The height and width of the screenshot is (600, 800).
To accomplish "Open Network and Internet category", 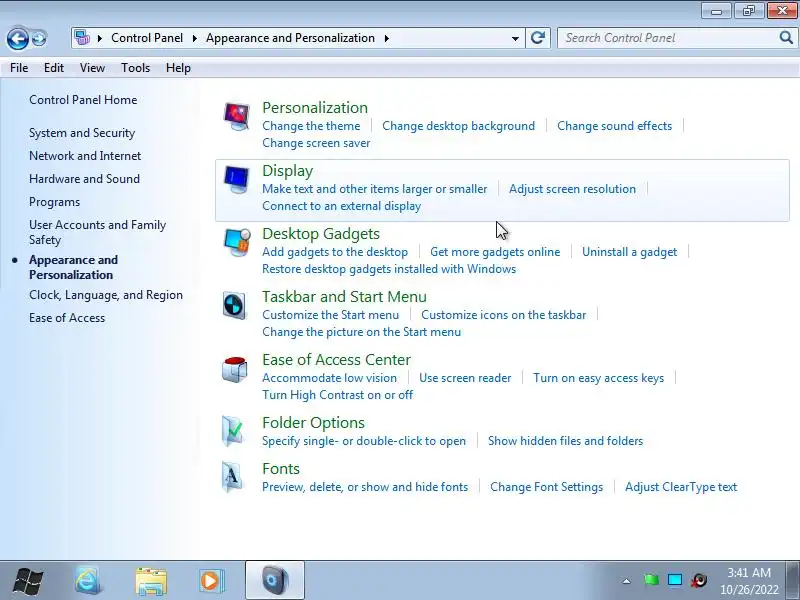I will point(85,156).
